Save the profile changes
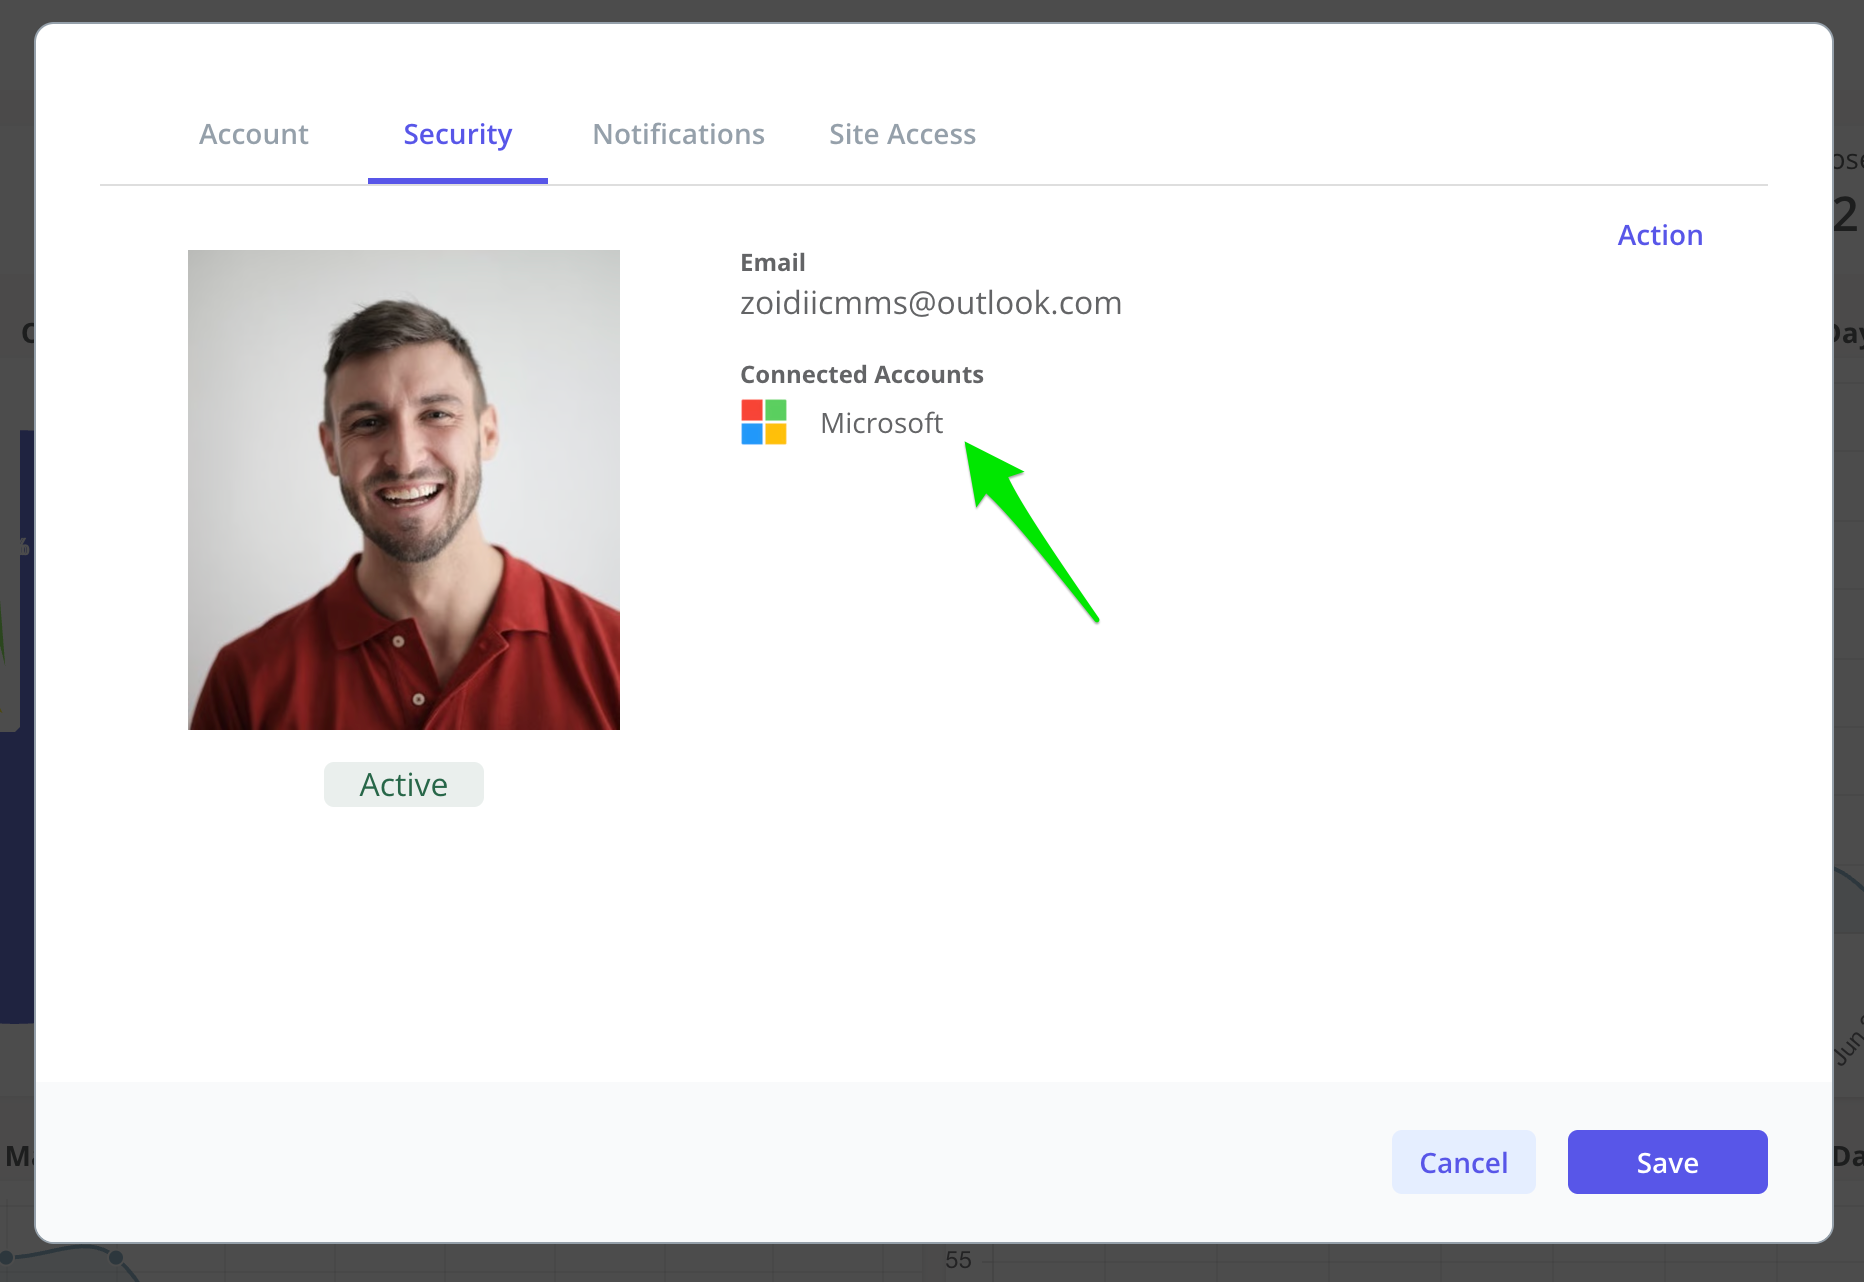 pyautogui.click(x=1668, y=1162)
